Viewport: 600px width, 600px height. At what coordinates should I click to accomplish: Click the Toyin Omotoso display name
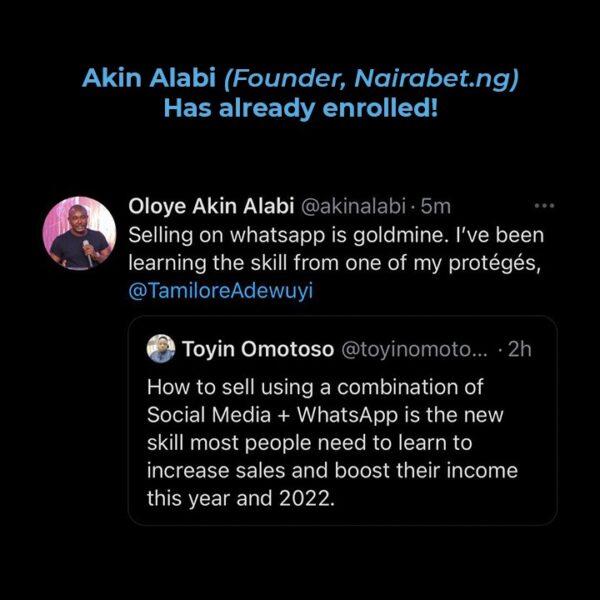tap(258, 349)
